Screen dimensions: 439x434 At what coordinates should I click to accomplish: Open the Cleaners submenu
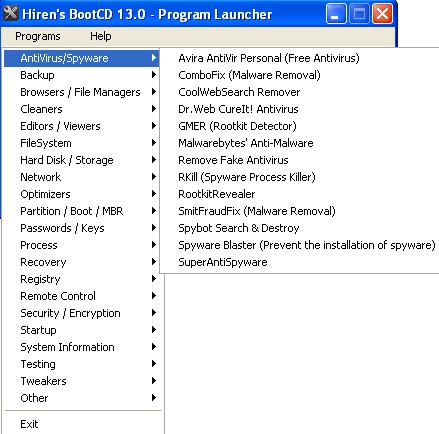(x=81, y=109)
